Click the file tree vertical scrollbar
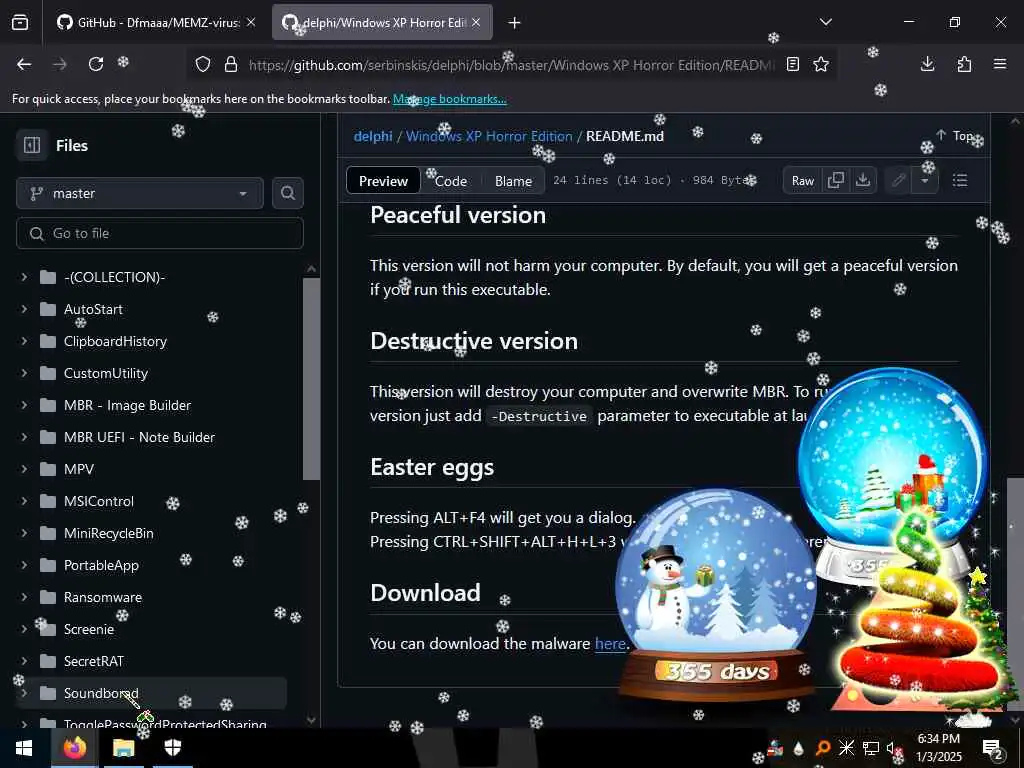 [312, 379]
